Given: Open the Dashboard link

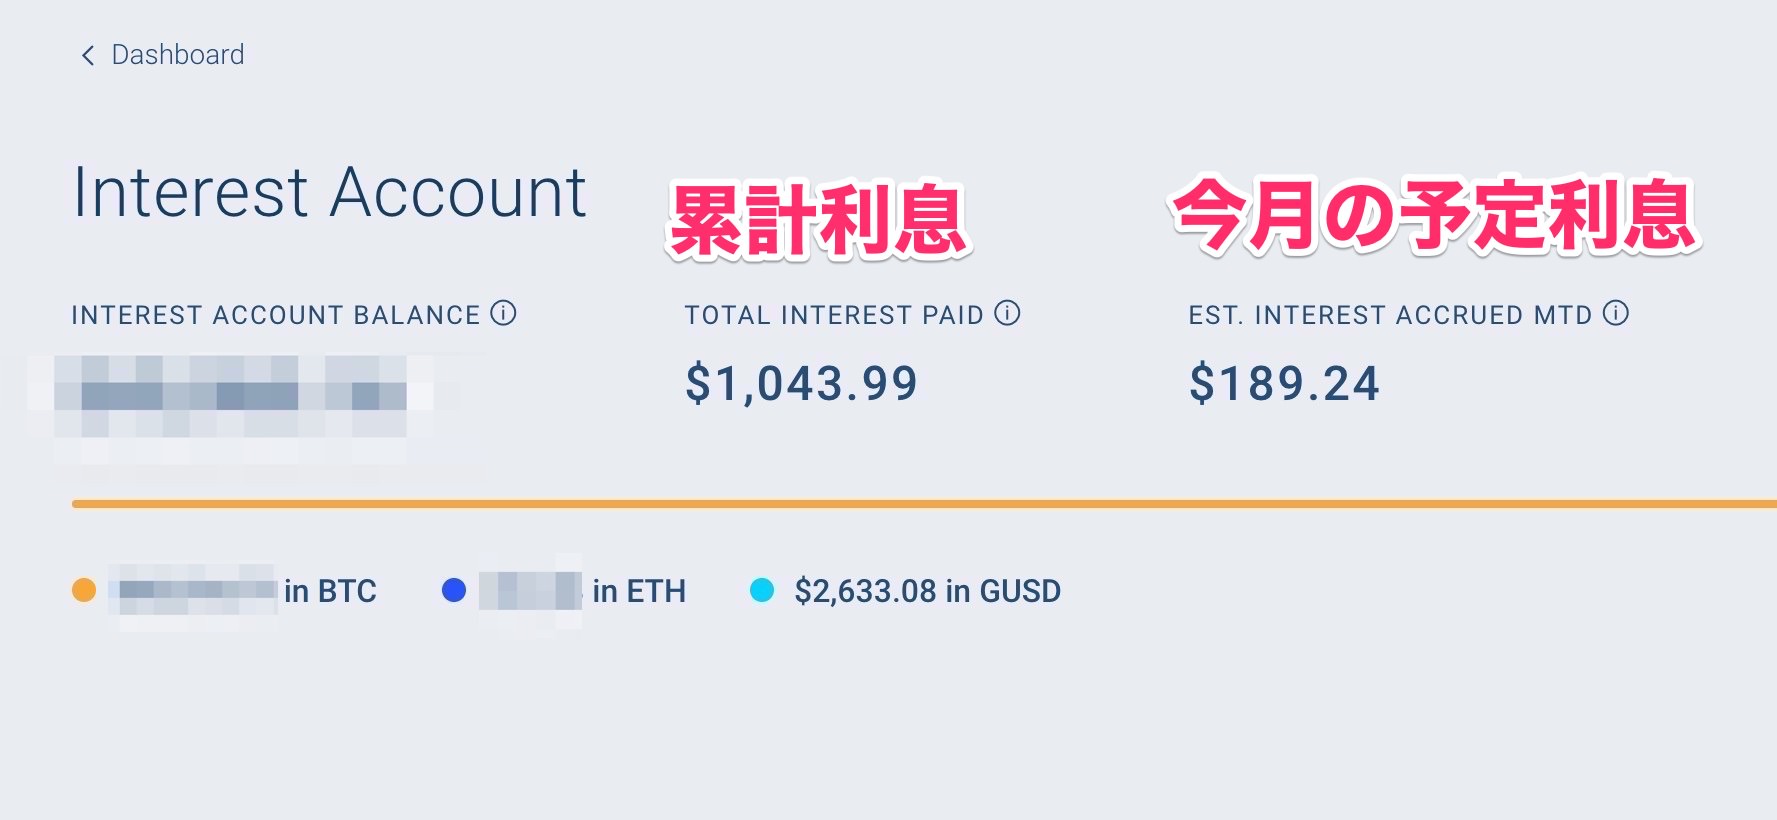Looking at the screenshot, I should click(177, 55).
